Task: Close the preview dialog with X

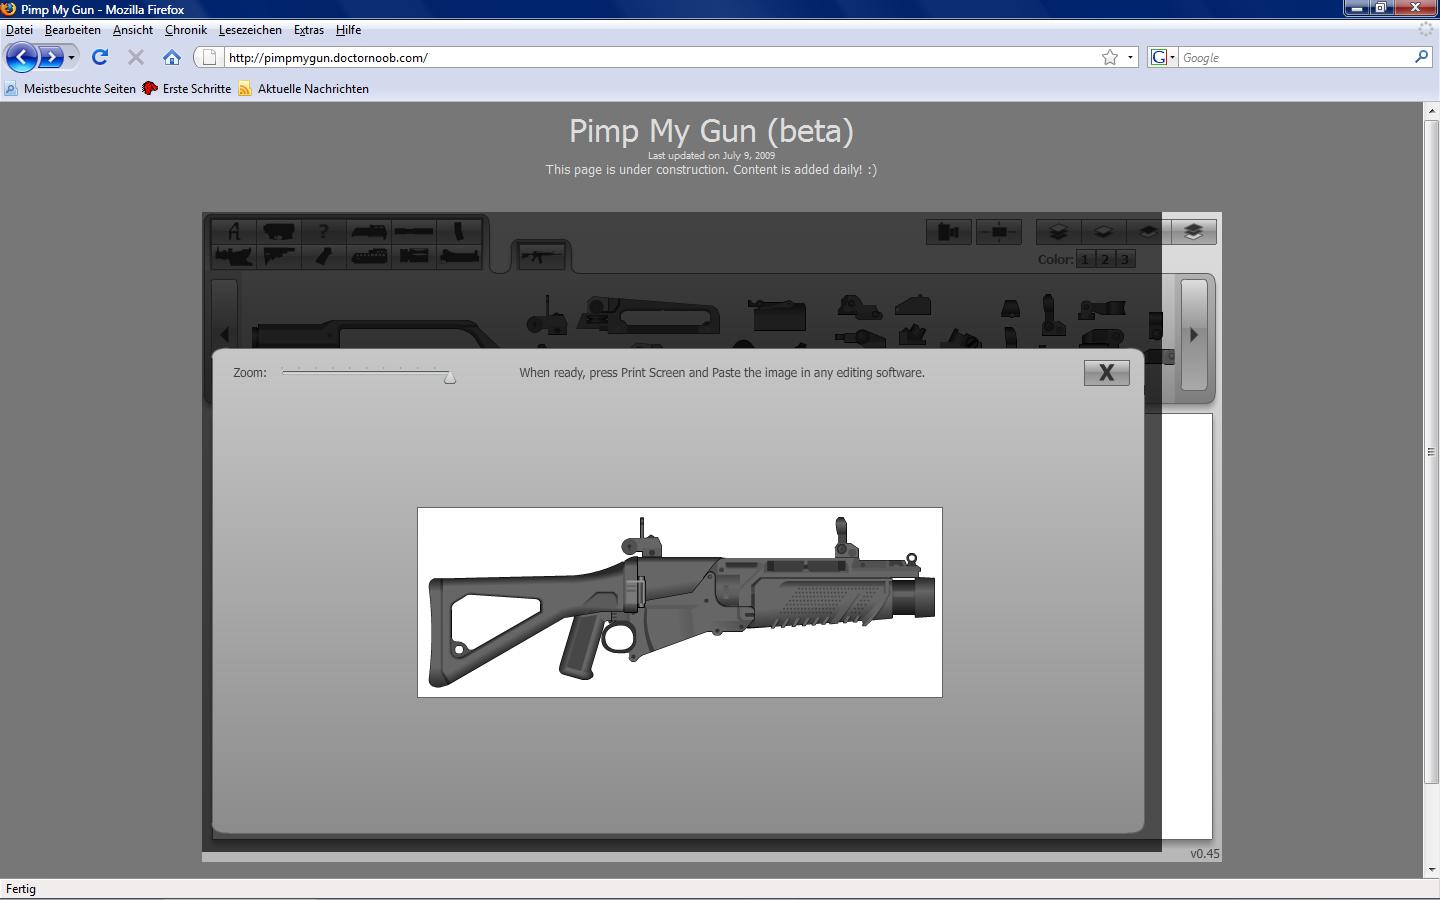Action: pos(1106,372)
